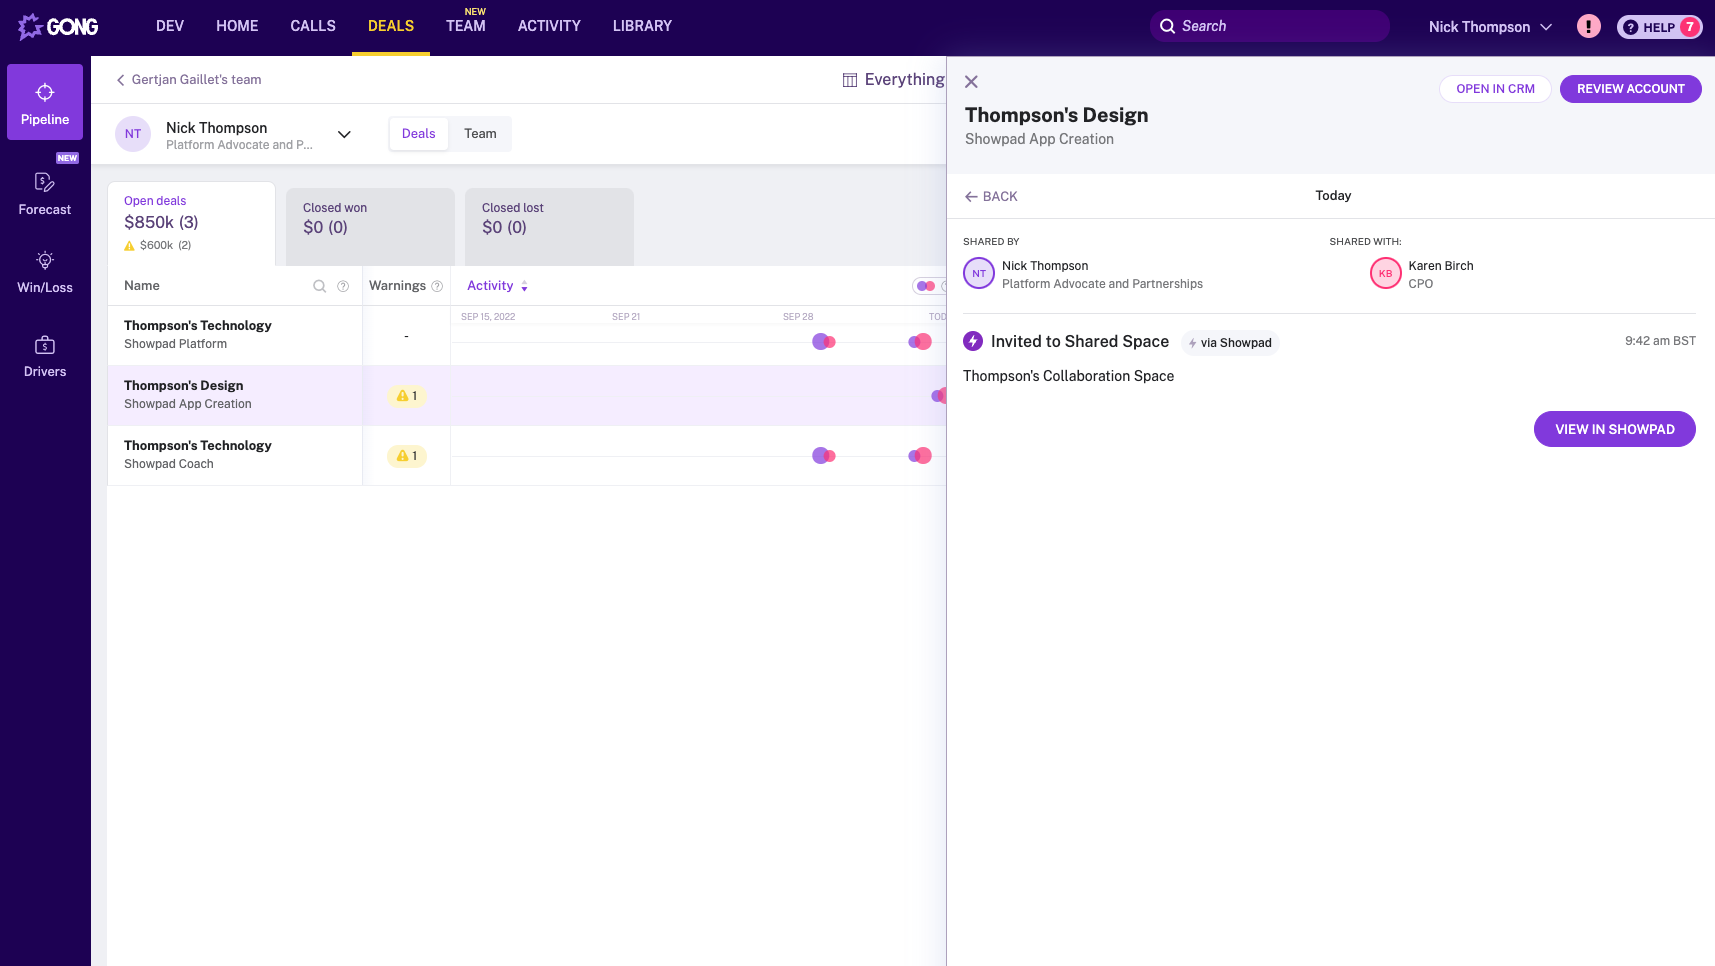Switch to the Team view toggle
This screenshot has height=966, width=1715.
click(480, 134)
